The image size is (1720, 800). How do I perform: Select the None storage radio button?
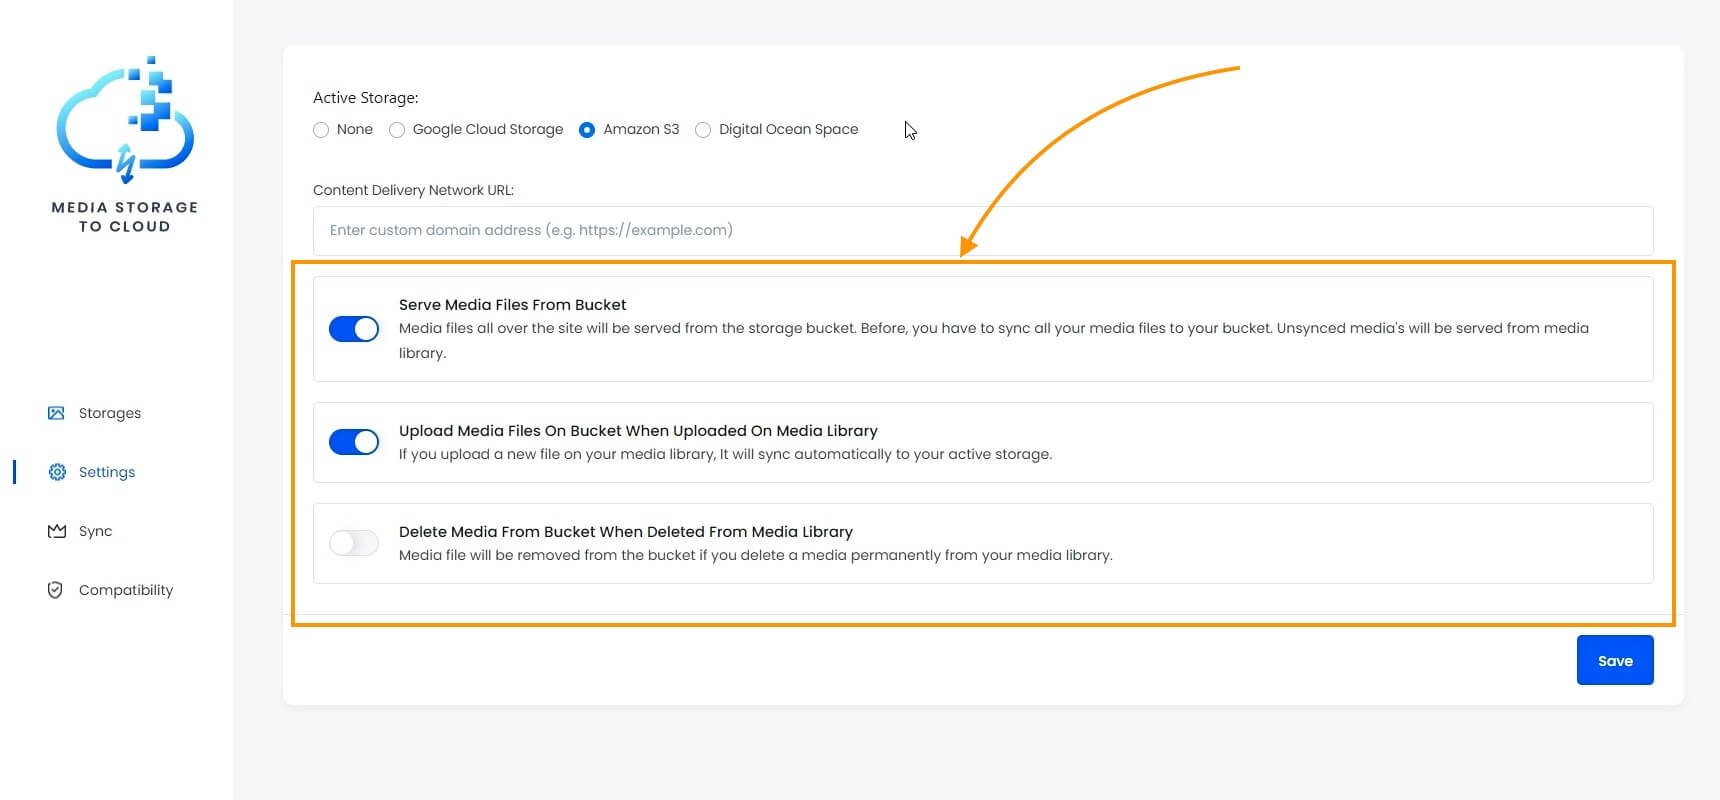321,130
